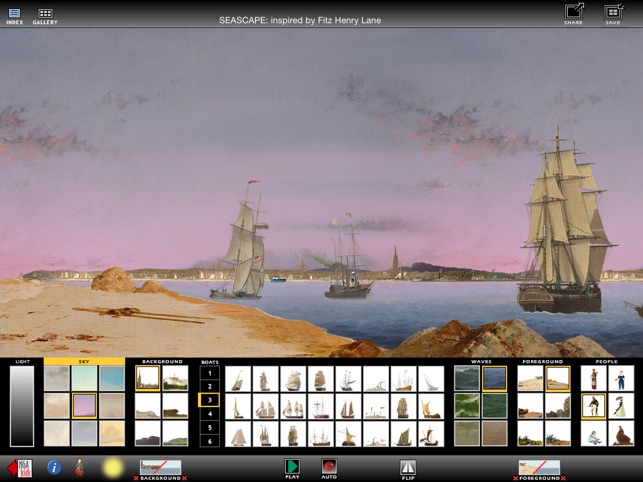The image size is (643, 482).
Task: Choose the pink-purple sky swatch
Action: click(x=84, y=406)
